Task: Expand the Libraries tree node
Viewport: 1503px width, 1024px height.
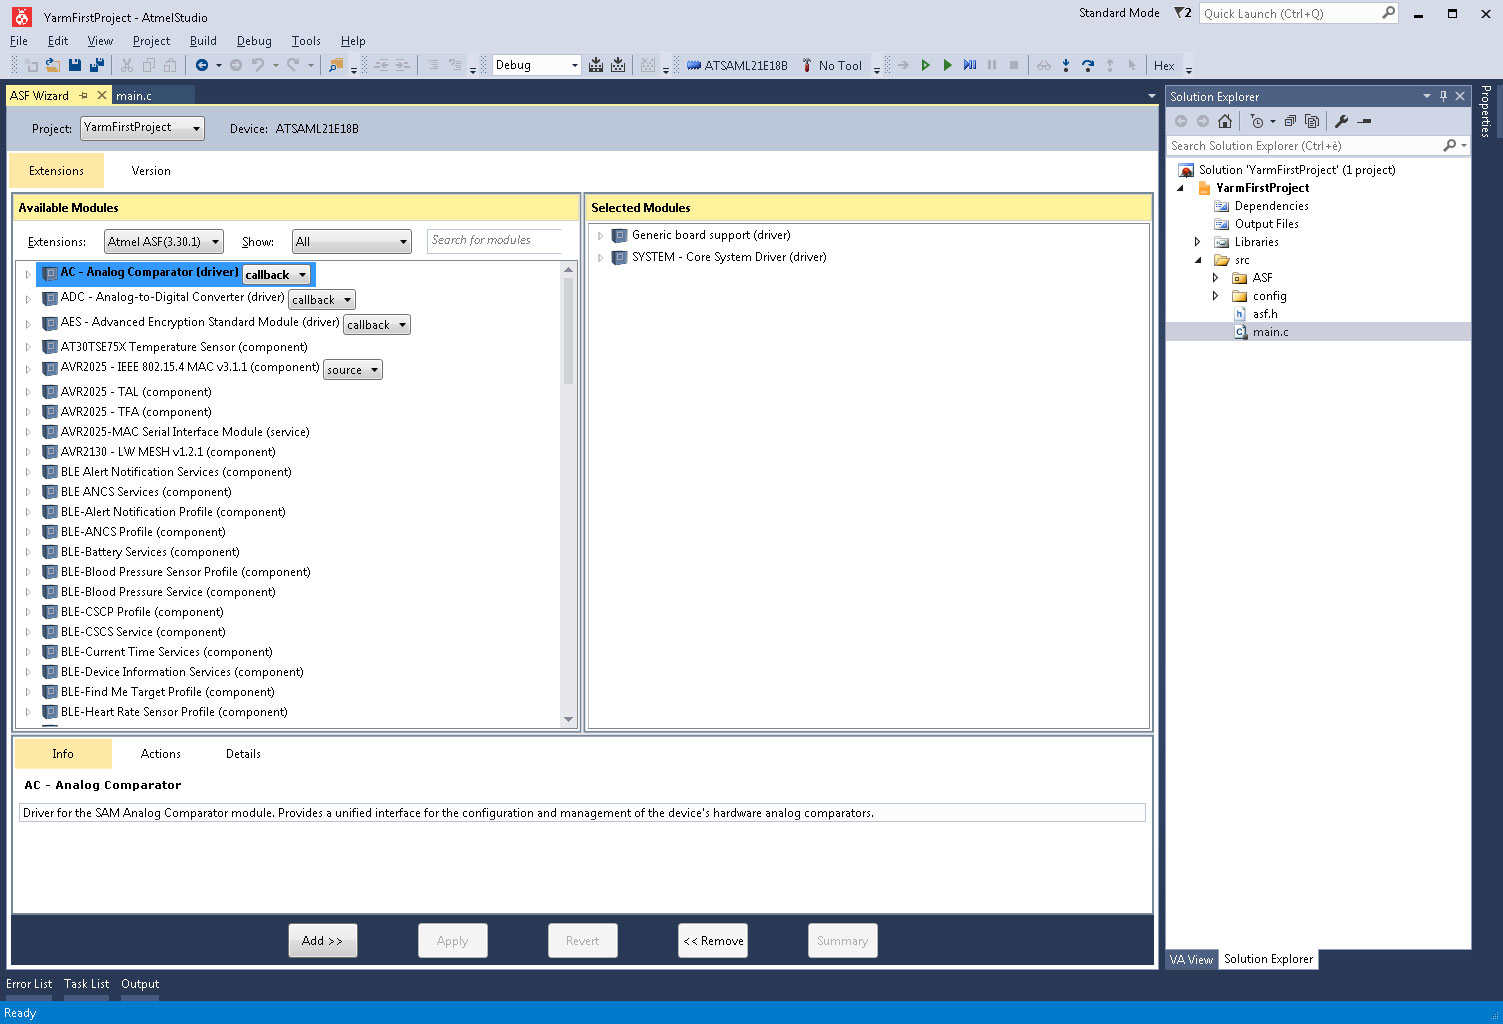Action: click(x=1197, y=242)
